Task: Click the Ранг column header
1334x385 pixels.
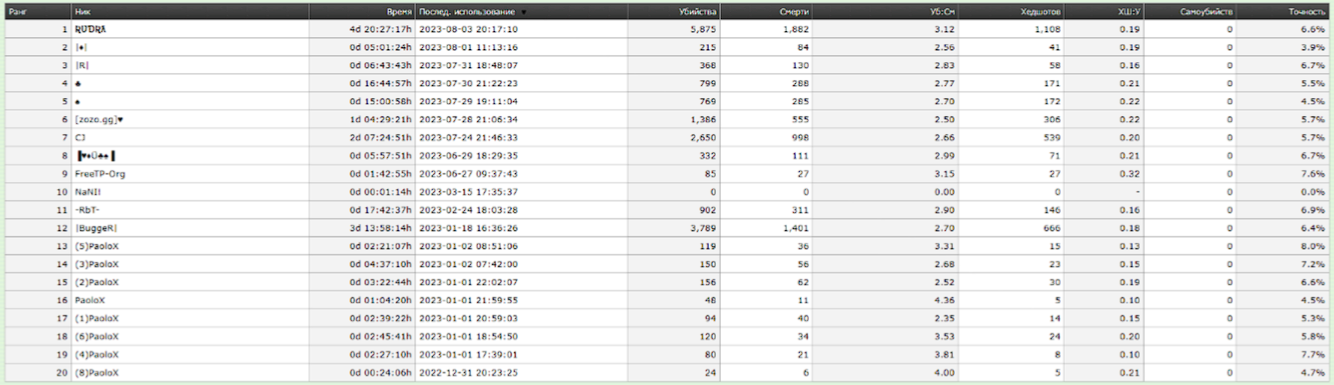Action: click(16, 12)
